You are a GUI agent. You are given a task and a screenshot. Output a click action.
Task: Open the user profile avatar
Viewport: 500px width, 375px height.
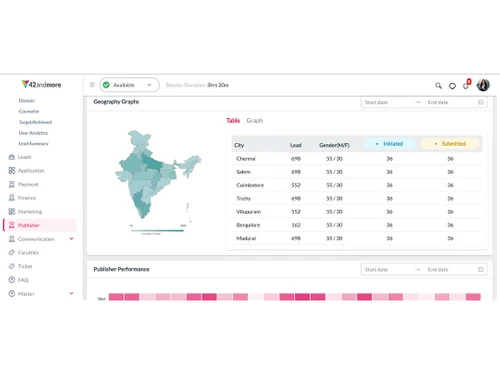(x=483, y=85)
